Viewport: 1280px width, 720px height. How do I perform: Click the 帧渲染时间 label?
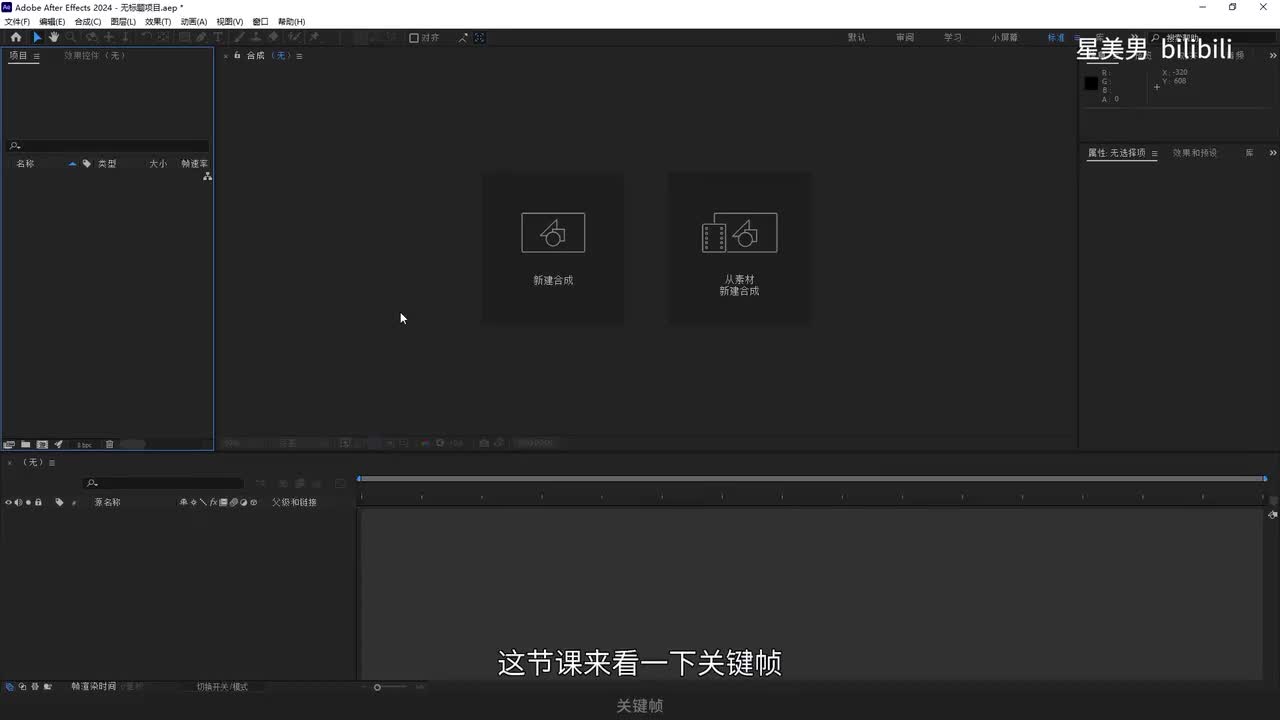[x=94, y=687]
